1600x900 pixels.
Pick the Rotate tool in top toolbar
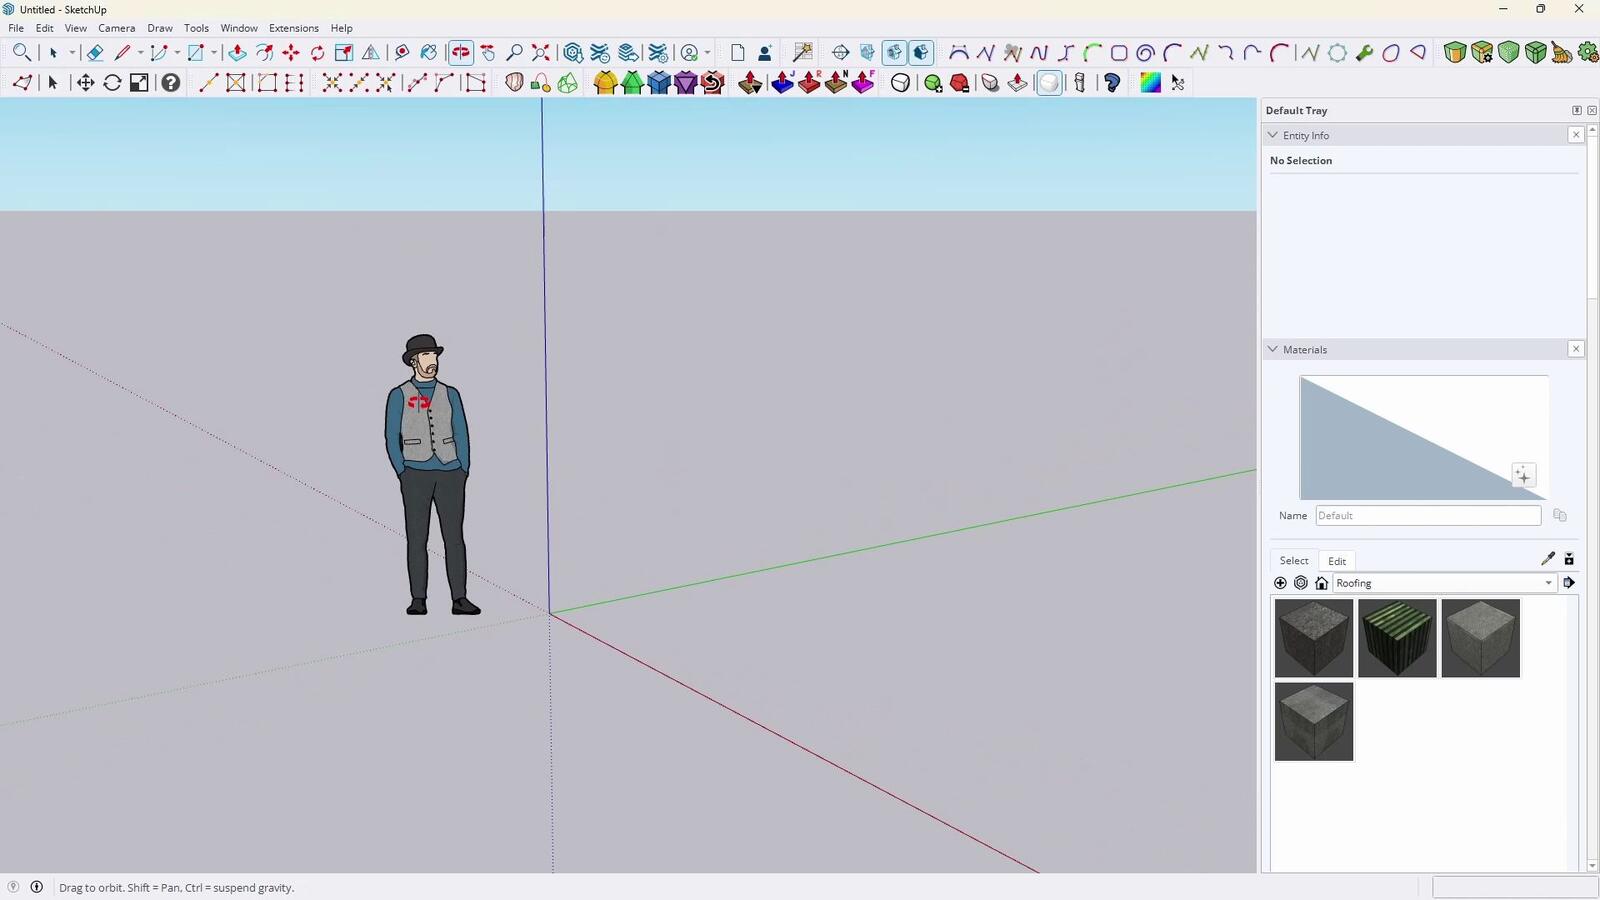317,53
